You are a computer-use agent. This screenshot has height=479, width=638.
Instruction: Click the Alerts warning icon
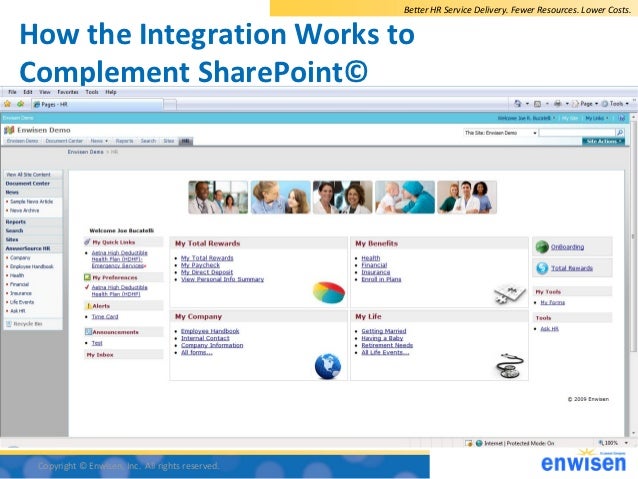[x=88, y=306]
